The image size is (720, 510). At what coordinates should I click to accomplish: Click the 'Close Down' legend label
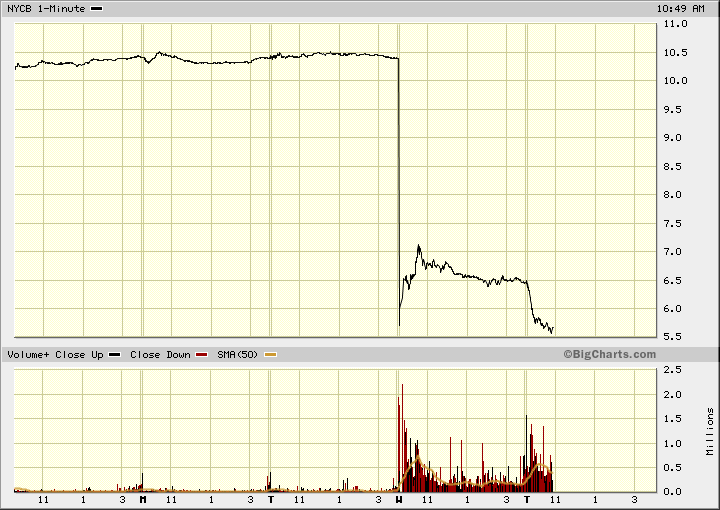160,354
